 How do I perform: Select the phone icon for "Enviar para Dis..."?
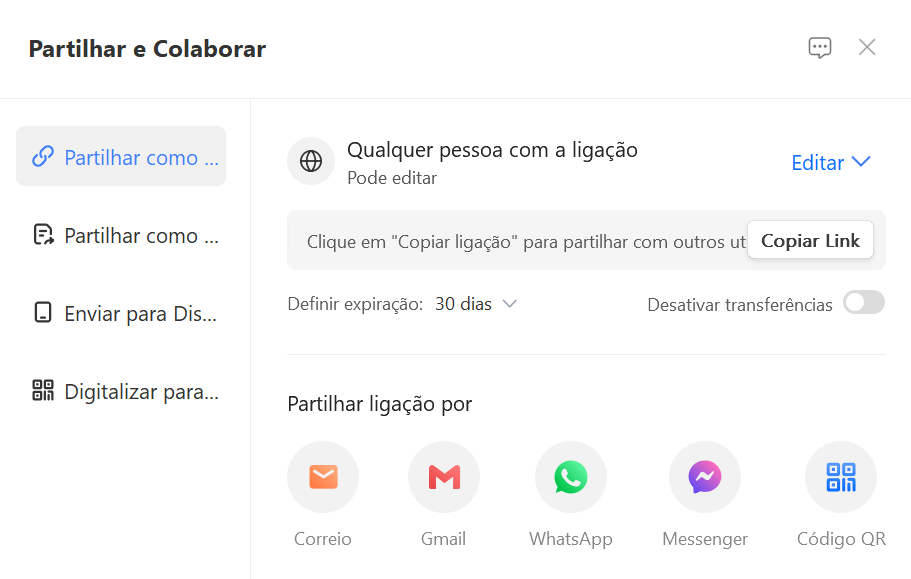coord(42,313)
